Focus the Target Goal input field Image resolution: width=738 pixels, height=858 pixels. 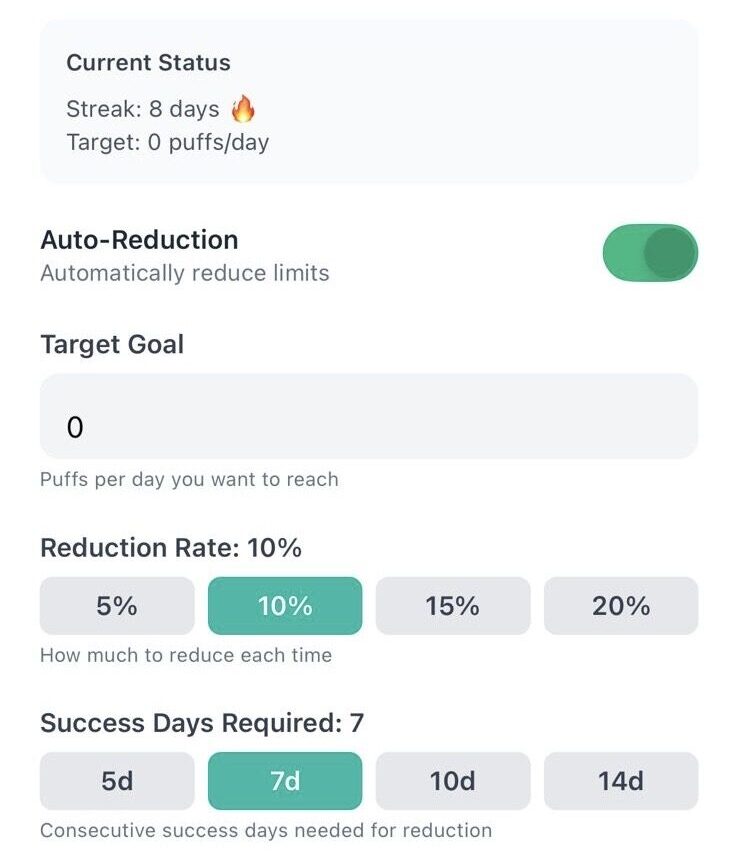(x=369, y=427)
